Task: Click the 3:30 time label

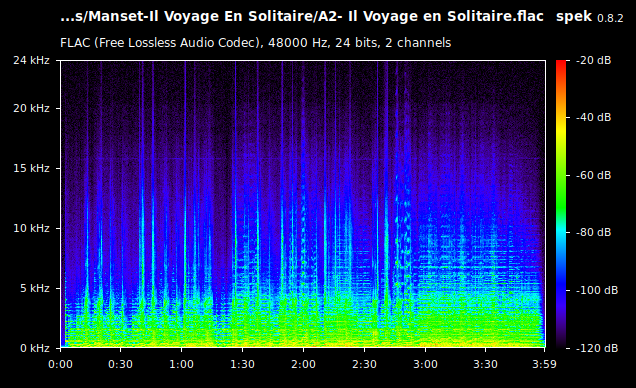Action: pyautogui.click(x=486, y=364)
